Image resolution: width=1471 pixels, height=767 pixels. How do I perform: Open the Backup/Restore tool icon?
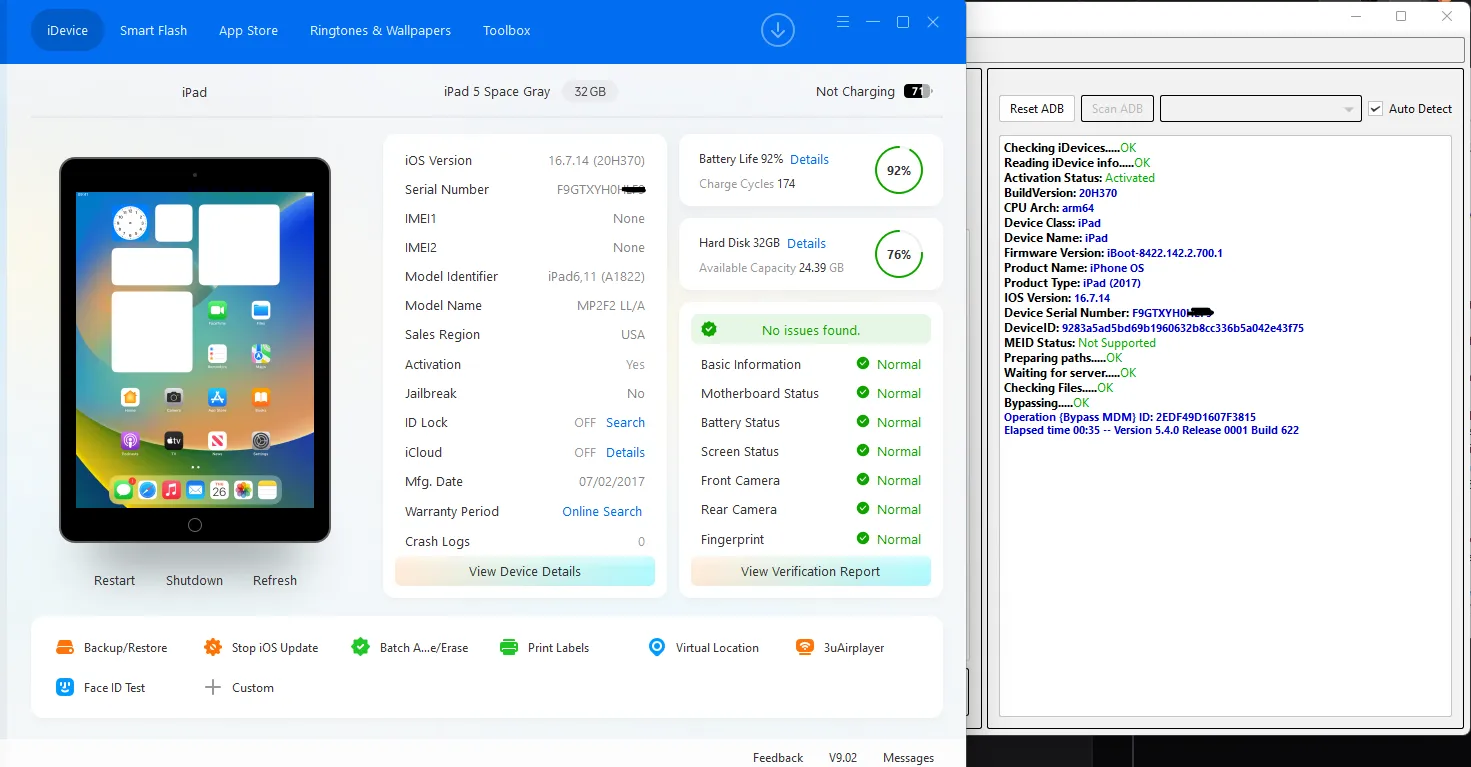pos(65,648)
